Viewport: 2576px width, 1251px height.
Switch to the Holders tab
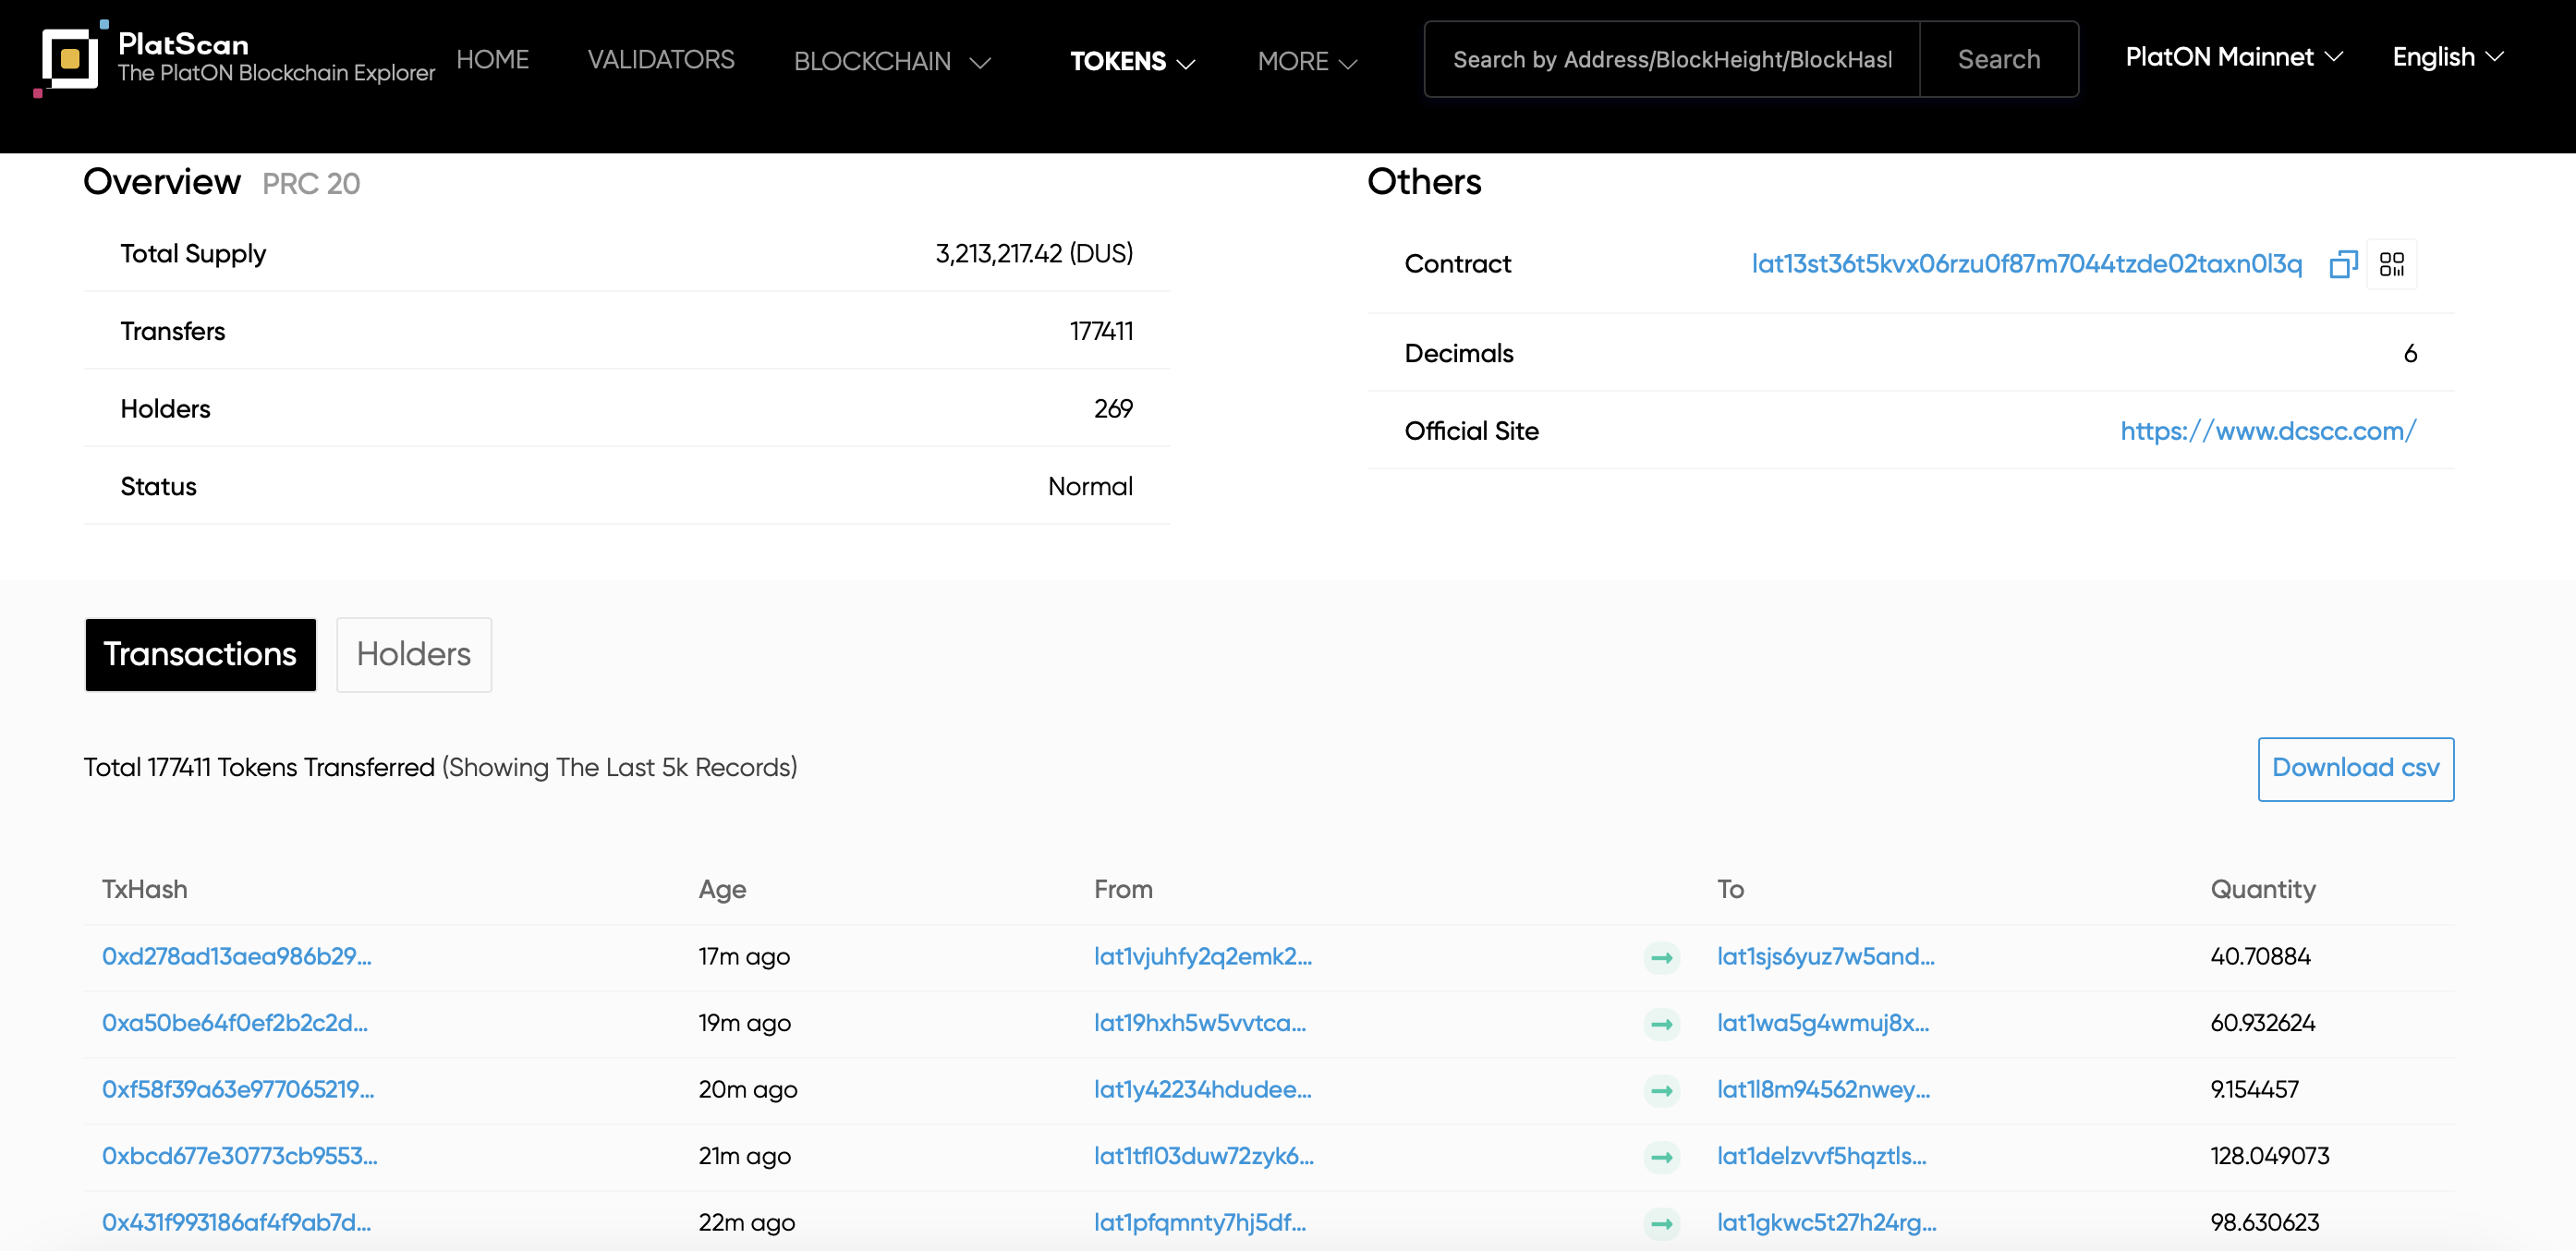click(414, 654)
